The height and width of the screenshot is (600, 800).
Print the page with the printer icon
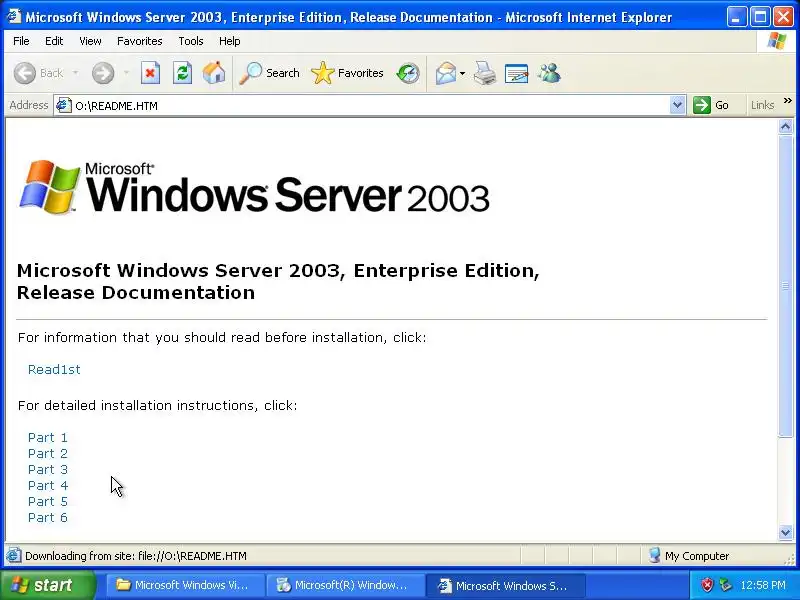(484, 73)
